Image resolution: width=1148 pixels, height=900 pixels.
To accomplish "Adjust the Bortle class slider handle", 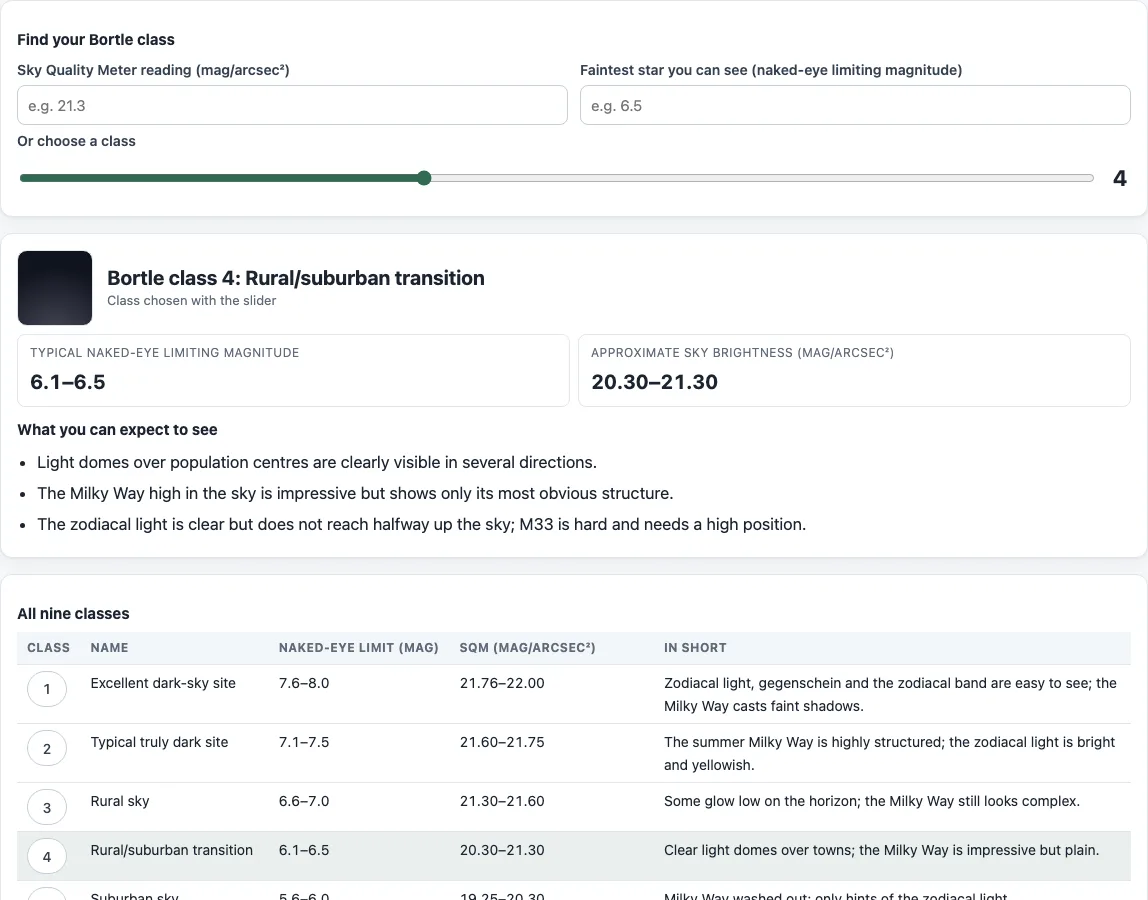I will 424,178.
